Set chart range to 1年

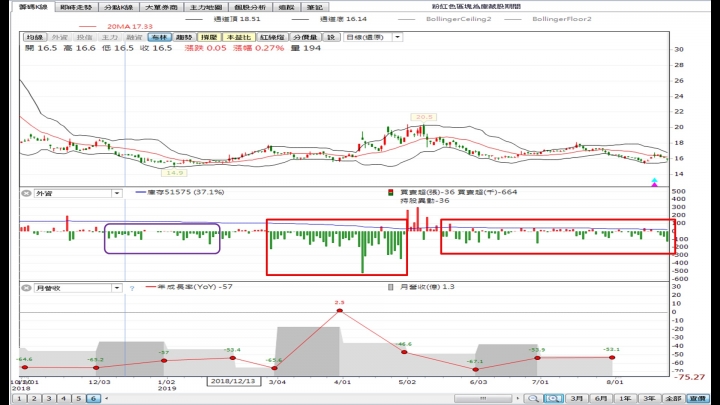pyautogui.click(x=625, y=399)
